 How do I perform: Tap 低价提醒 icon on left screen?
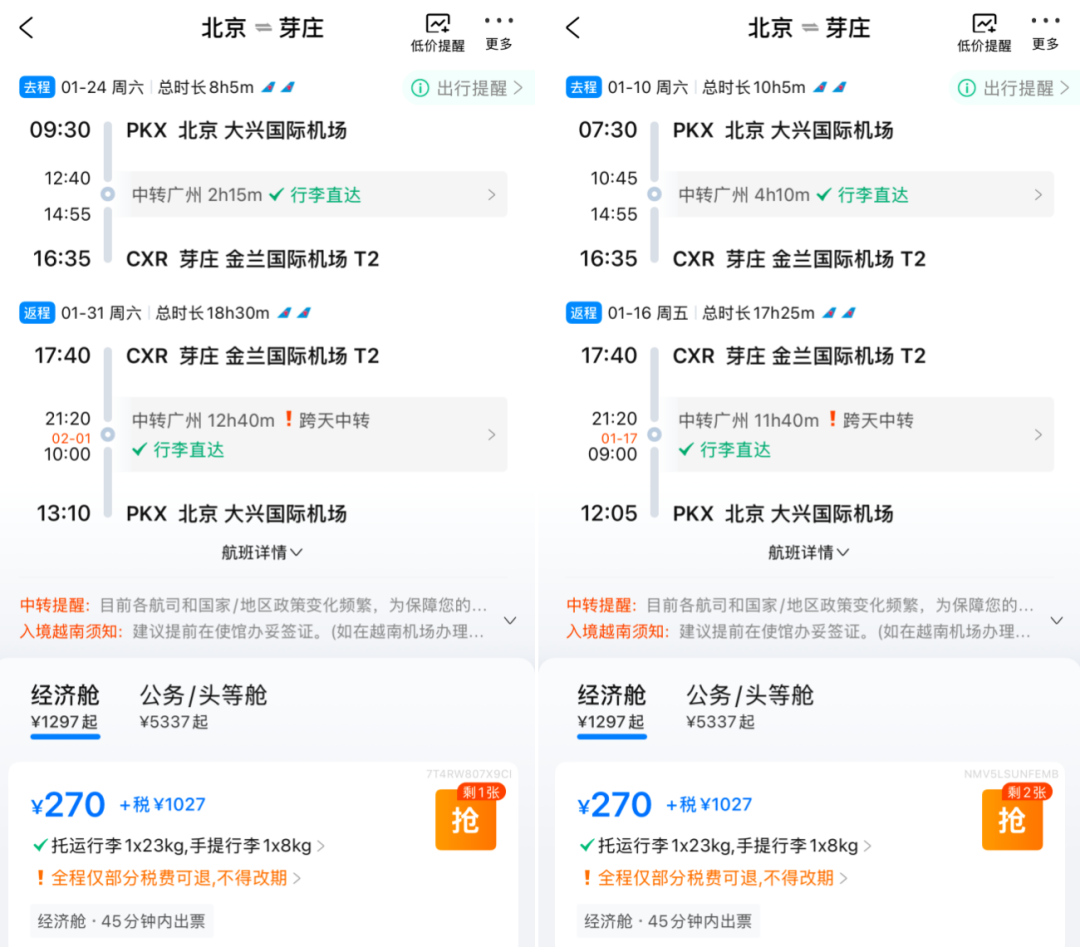click(x=437, y=32)
